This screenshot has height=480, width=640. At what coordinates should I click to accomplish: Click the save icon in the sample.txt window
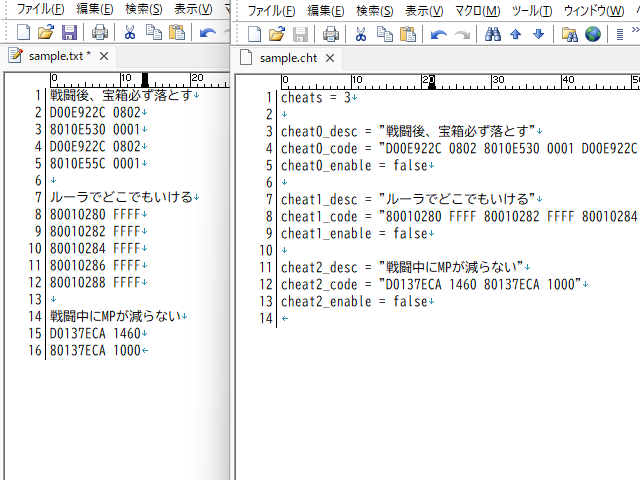click(x=70, y=32)
